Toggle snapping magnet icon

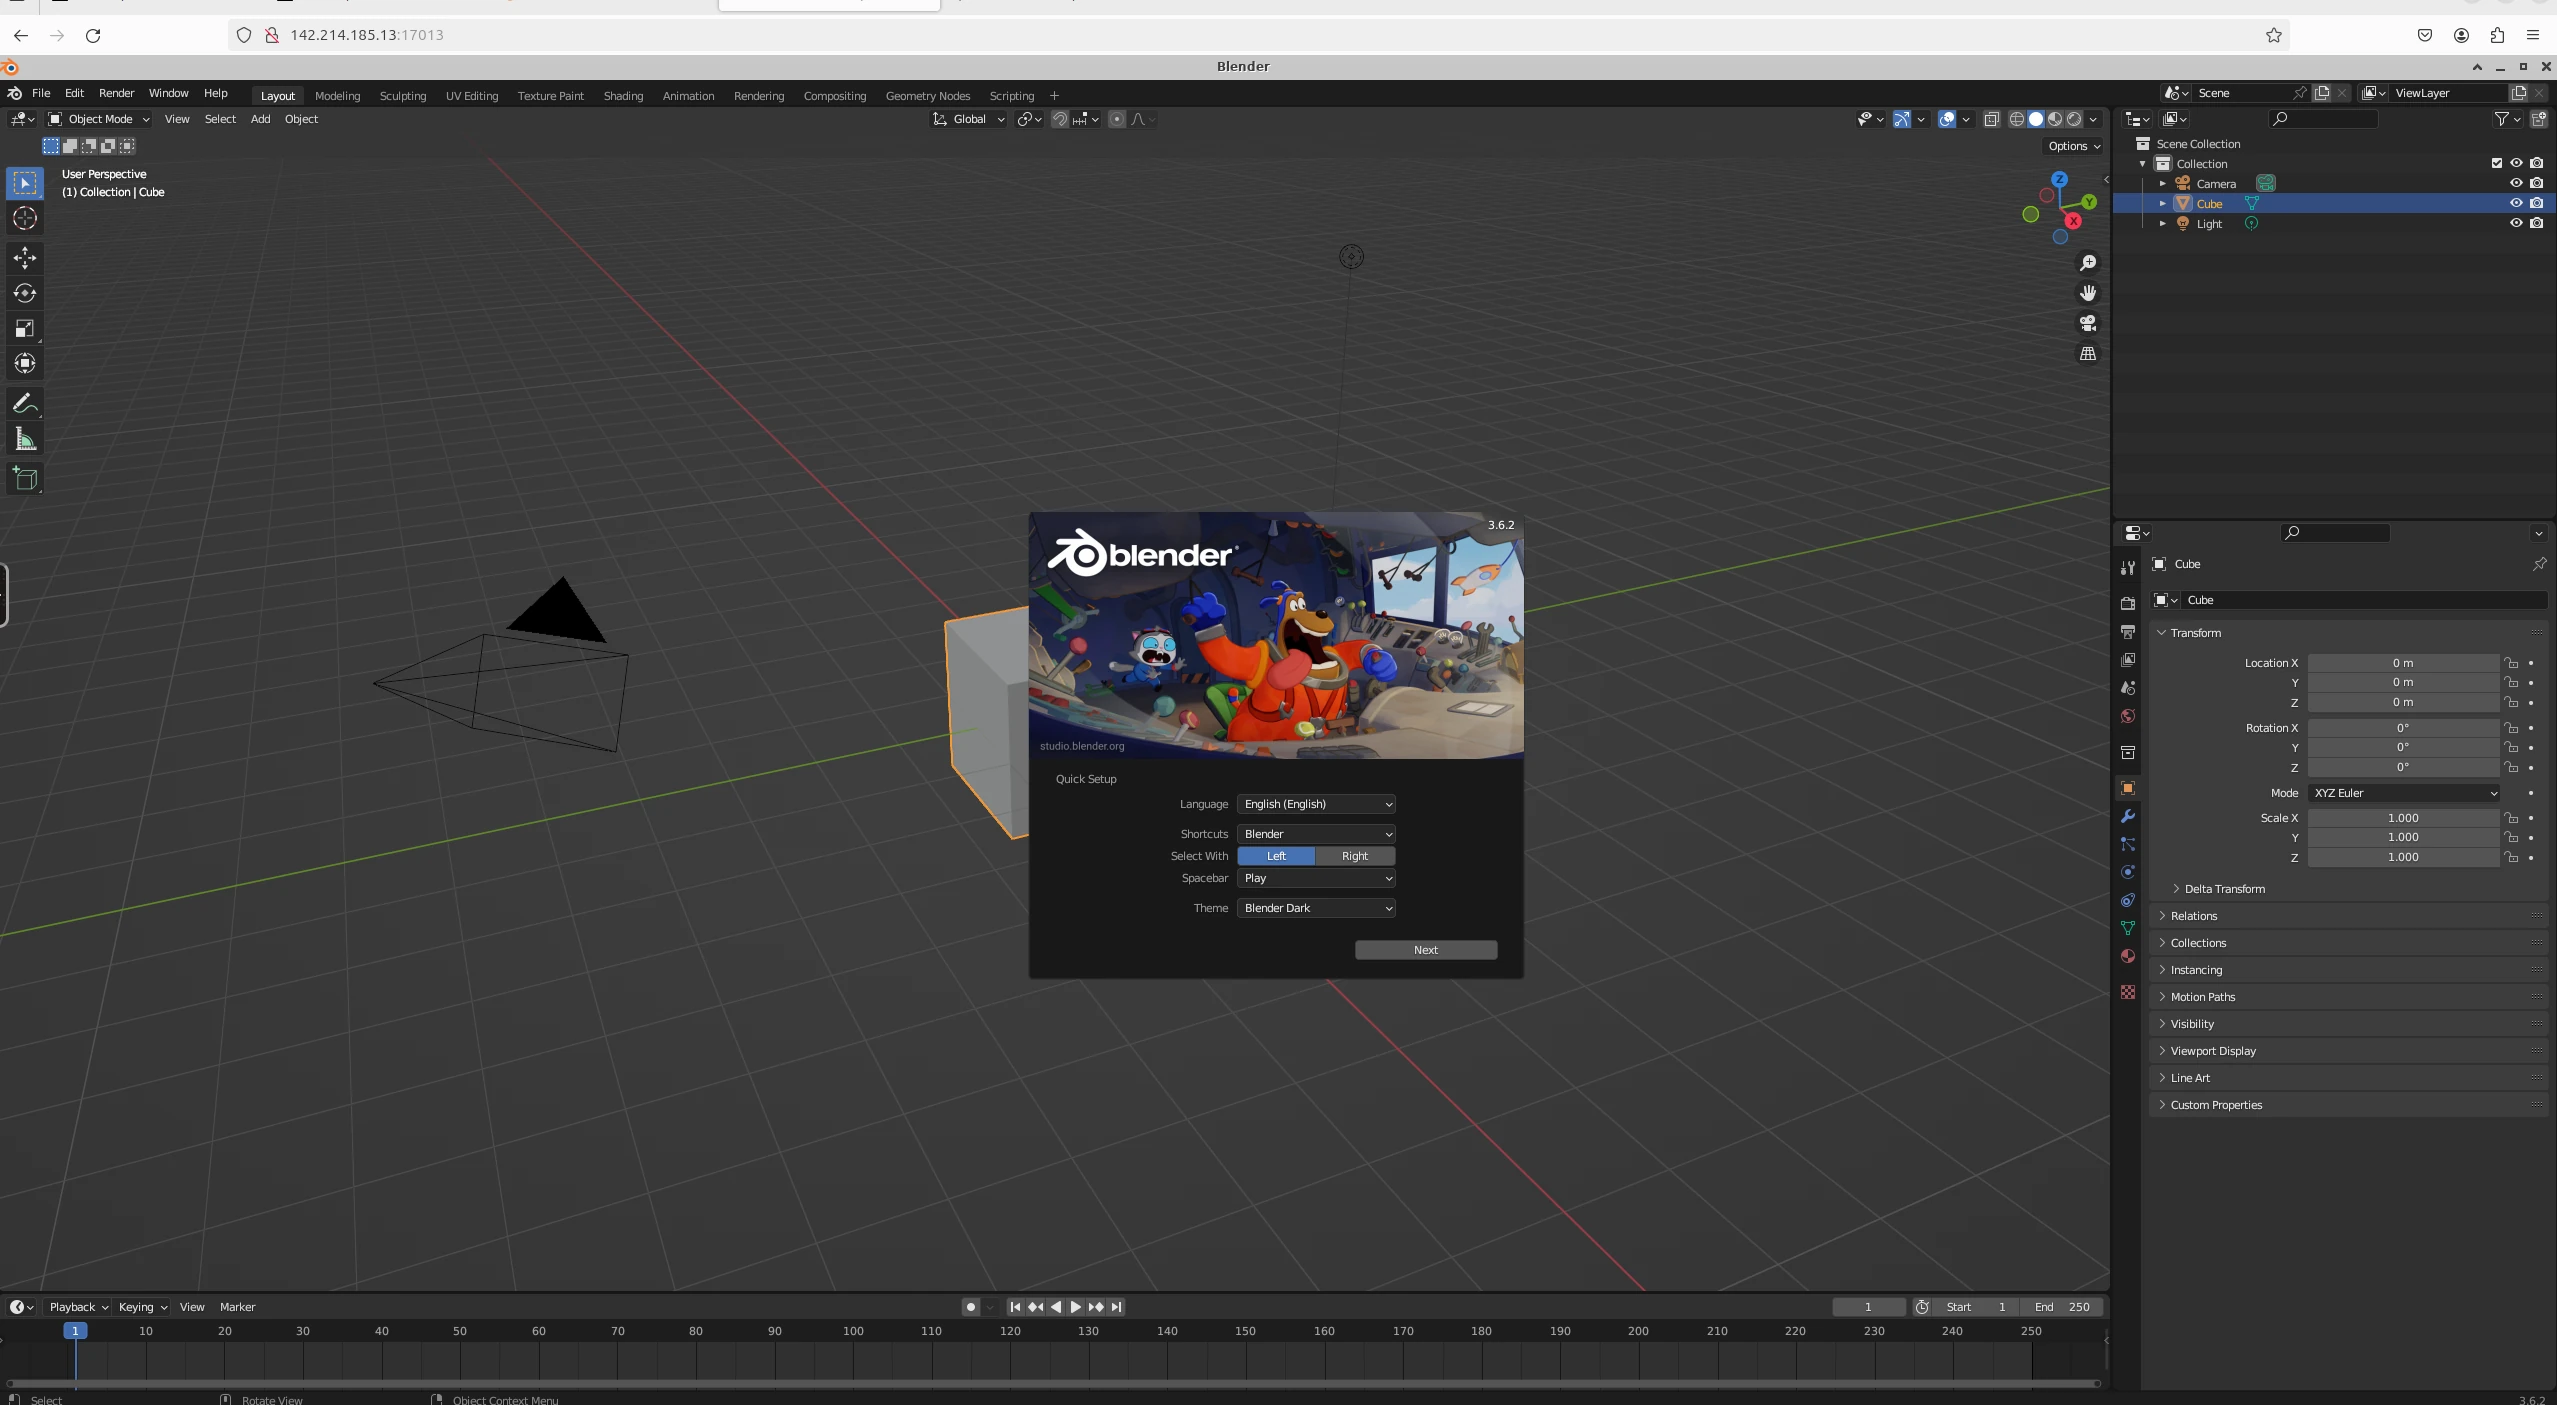[1060, 119]
